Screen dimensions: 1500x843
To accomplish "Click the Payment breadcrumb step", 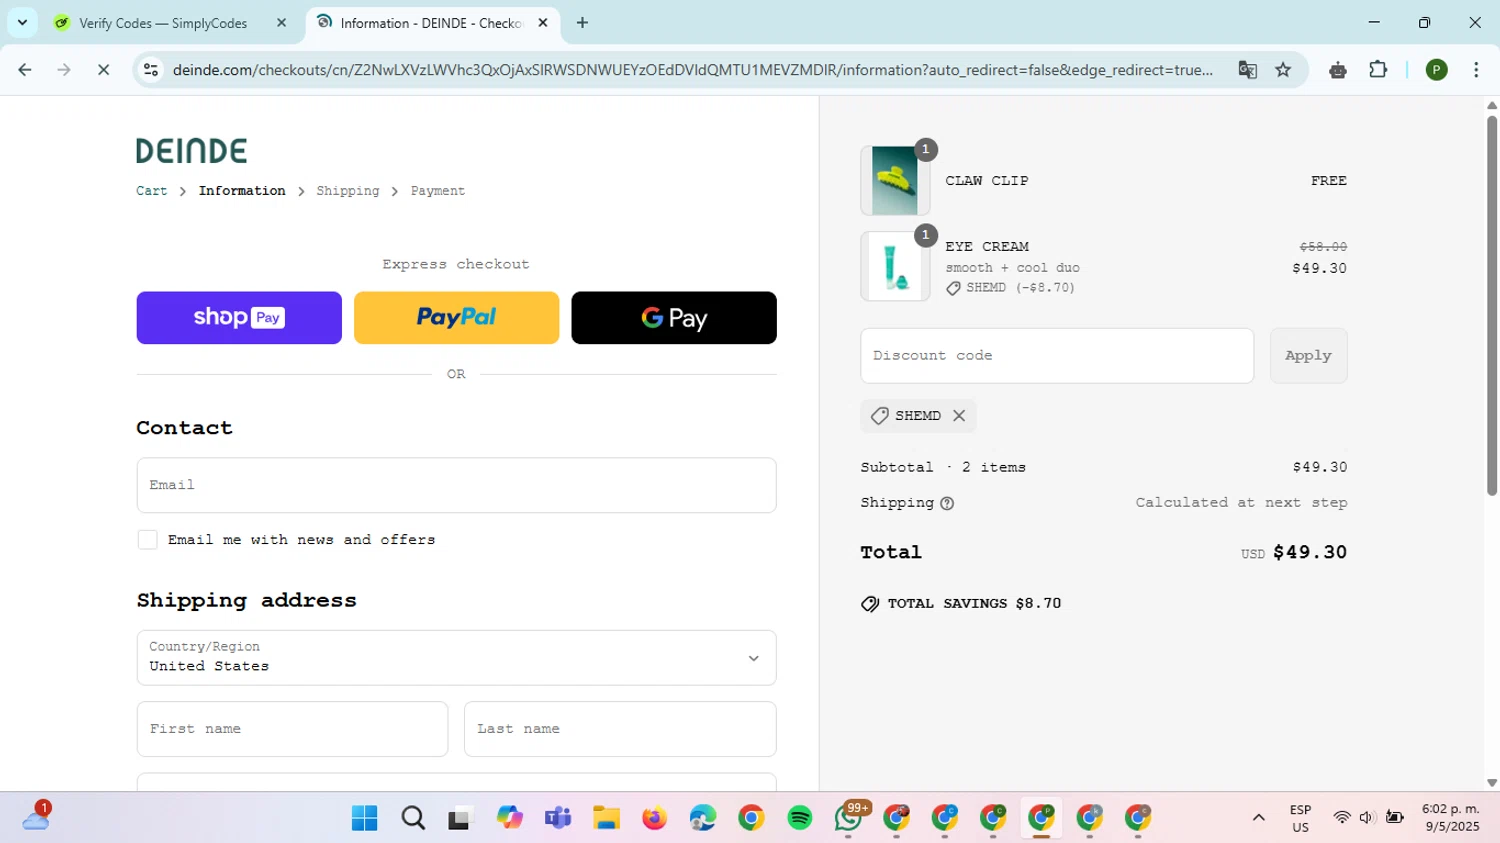I will pyautogui.click(x=438, y=191).
